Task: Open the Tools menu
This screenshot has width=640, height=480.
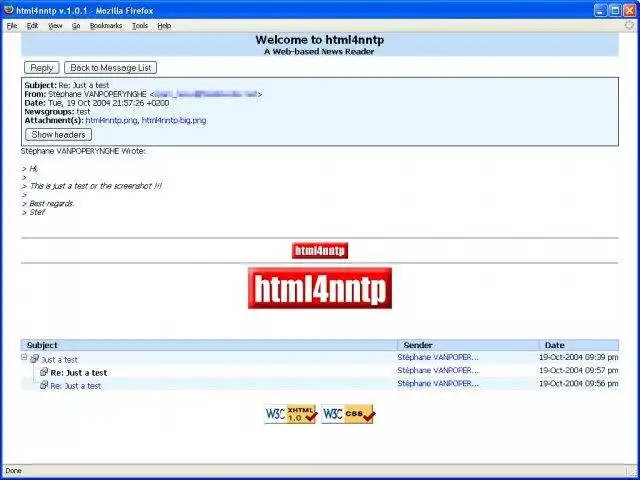Action: tap(140, 26)
